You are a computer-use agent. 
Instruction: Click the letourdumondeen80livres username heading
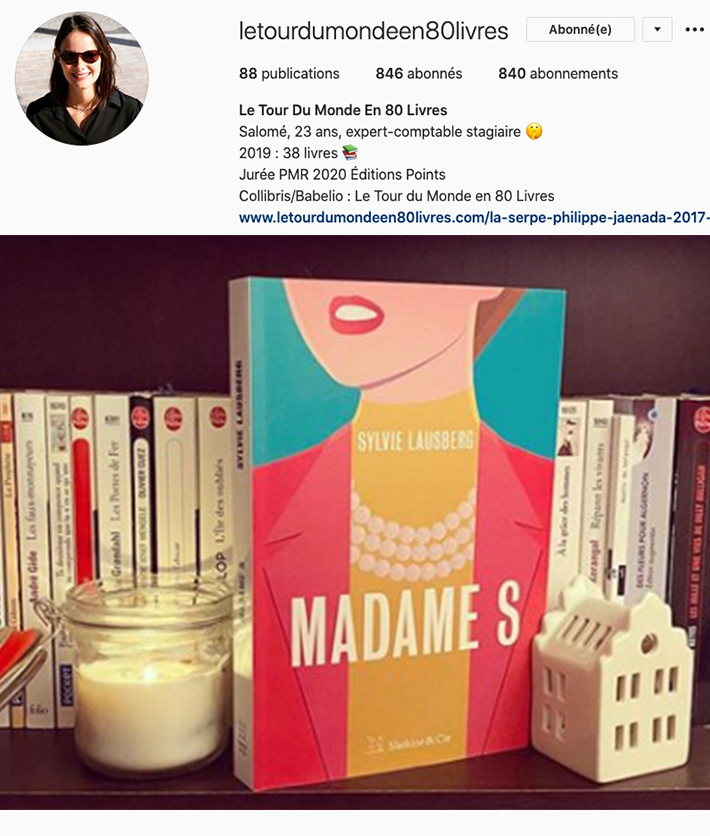pos(373,31)
